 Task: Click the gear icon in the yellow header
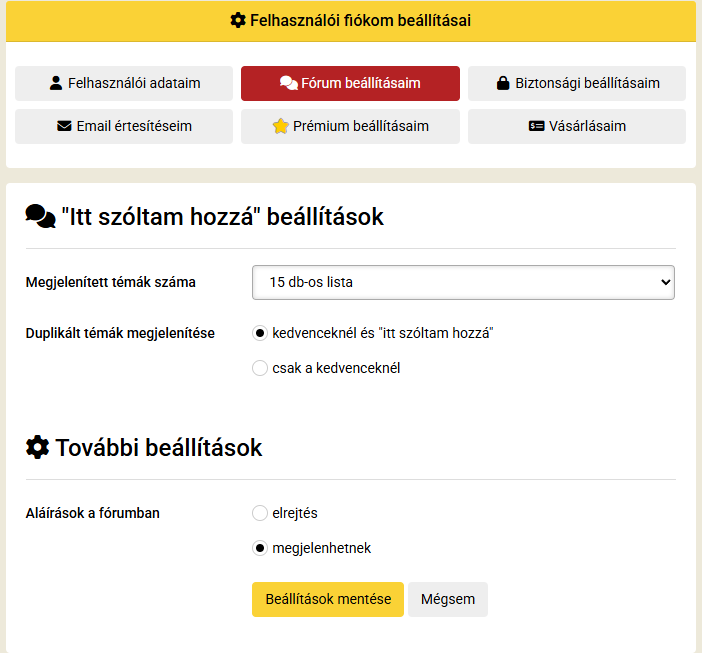click(238, 20)
